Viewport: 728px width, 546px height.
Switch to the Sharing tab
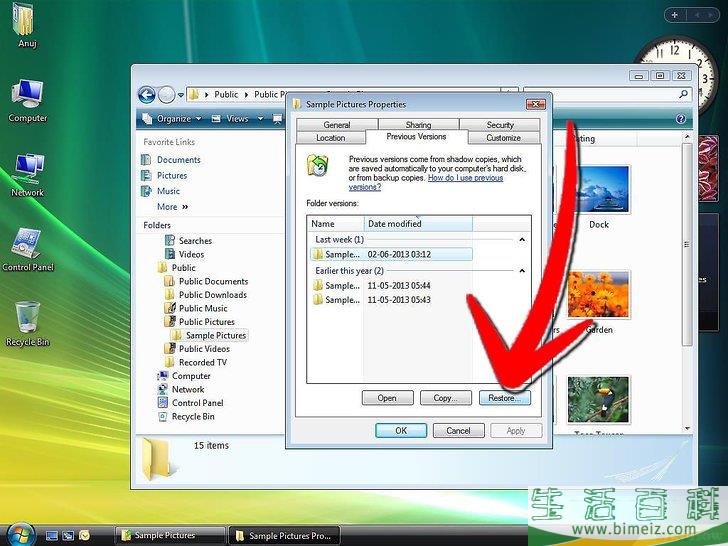coord(418,124)
